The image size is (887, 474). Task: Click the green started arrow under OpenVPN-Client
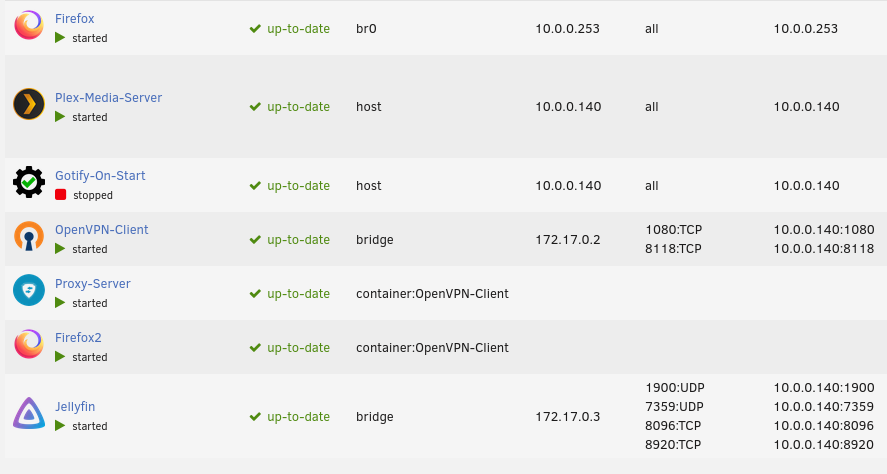coord(60,248)
